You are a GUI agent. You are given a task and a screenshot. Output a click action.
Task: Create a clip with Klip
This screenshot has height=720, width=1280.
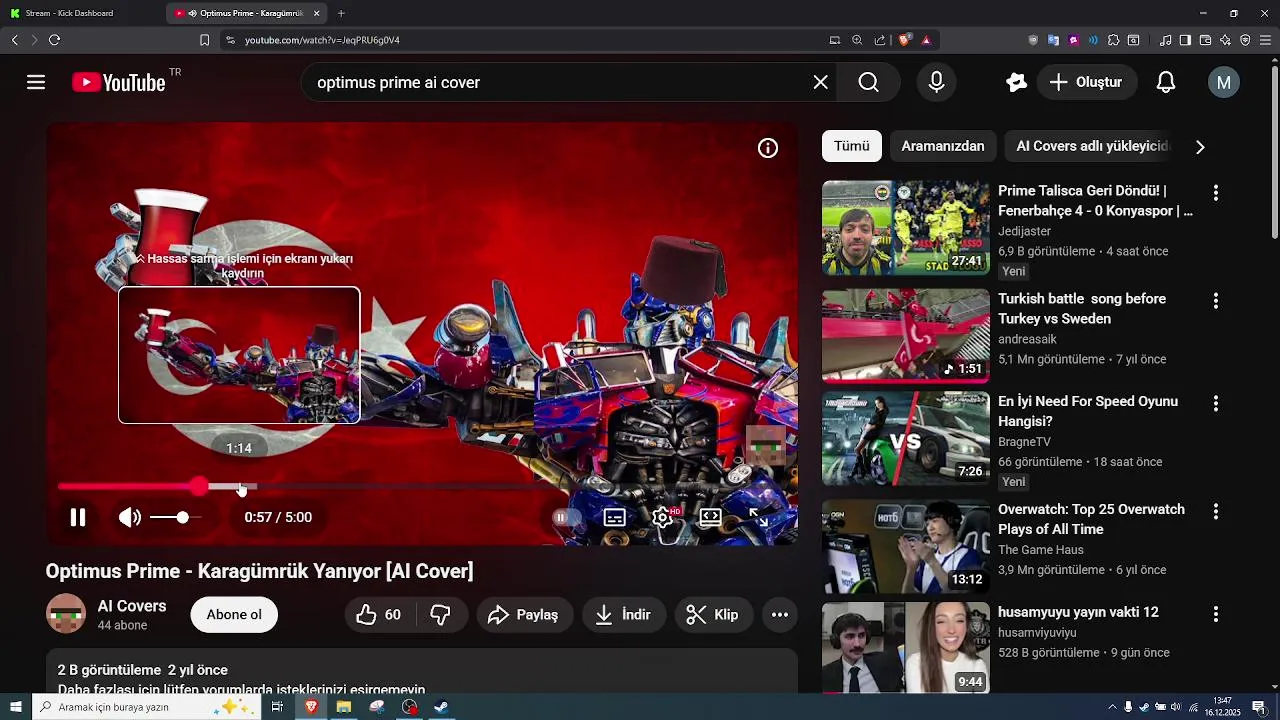click(713, 615)
